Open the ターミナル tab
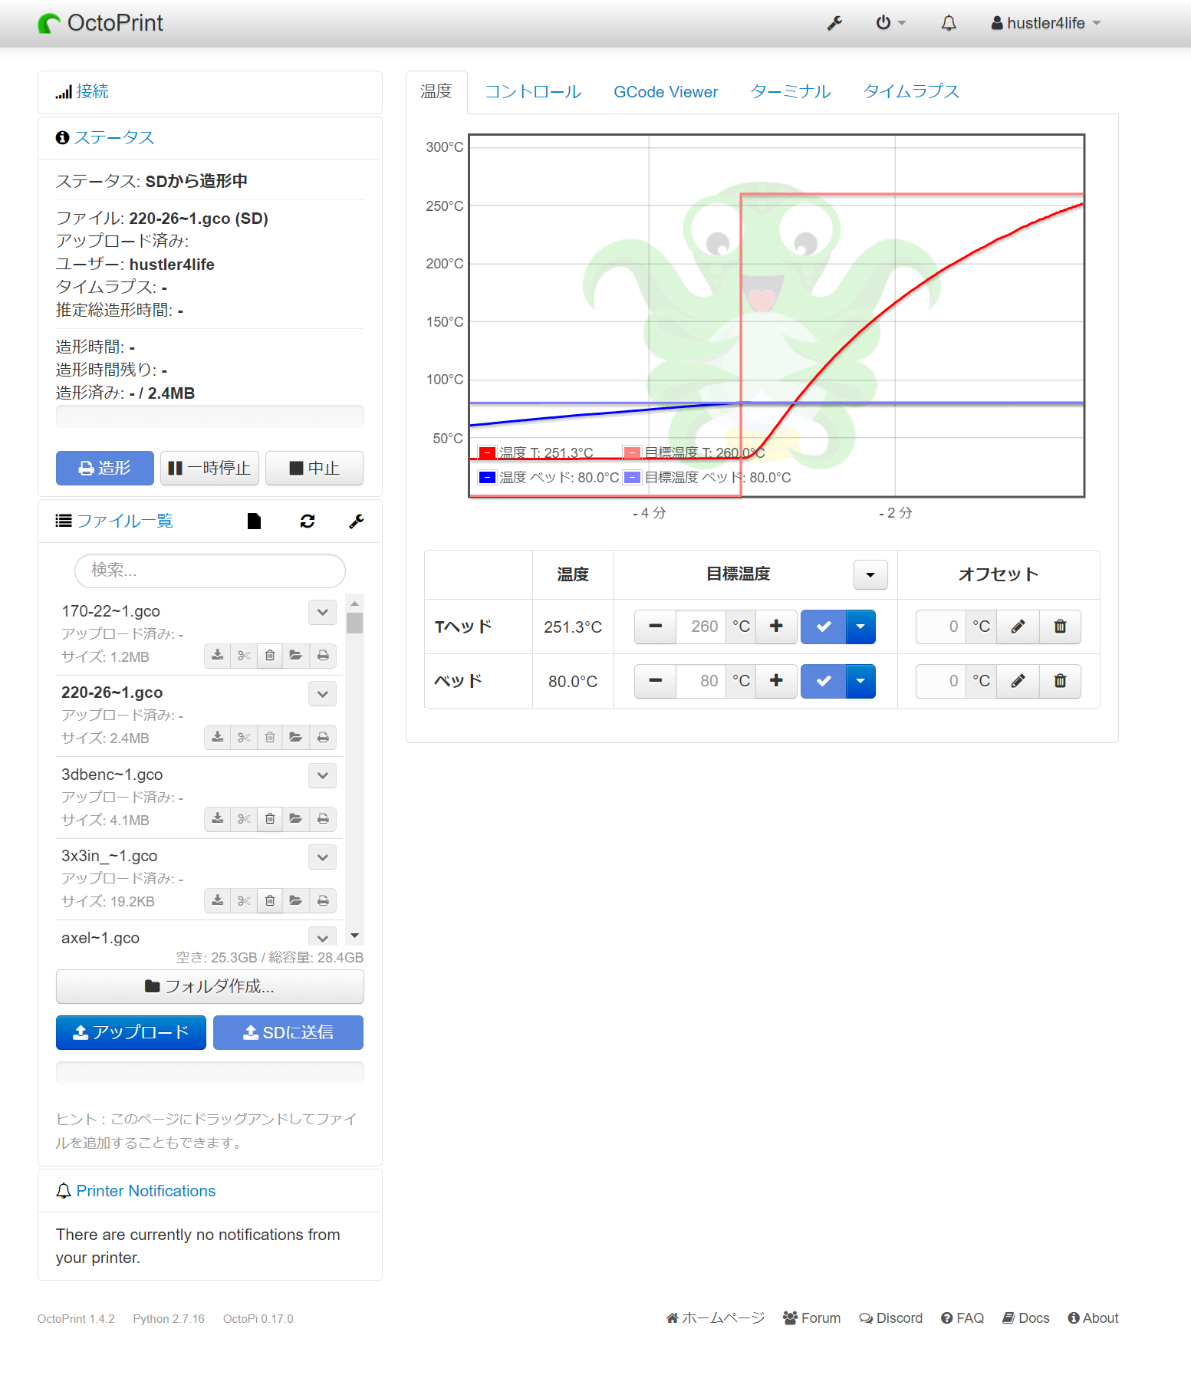 [790, 92]
